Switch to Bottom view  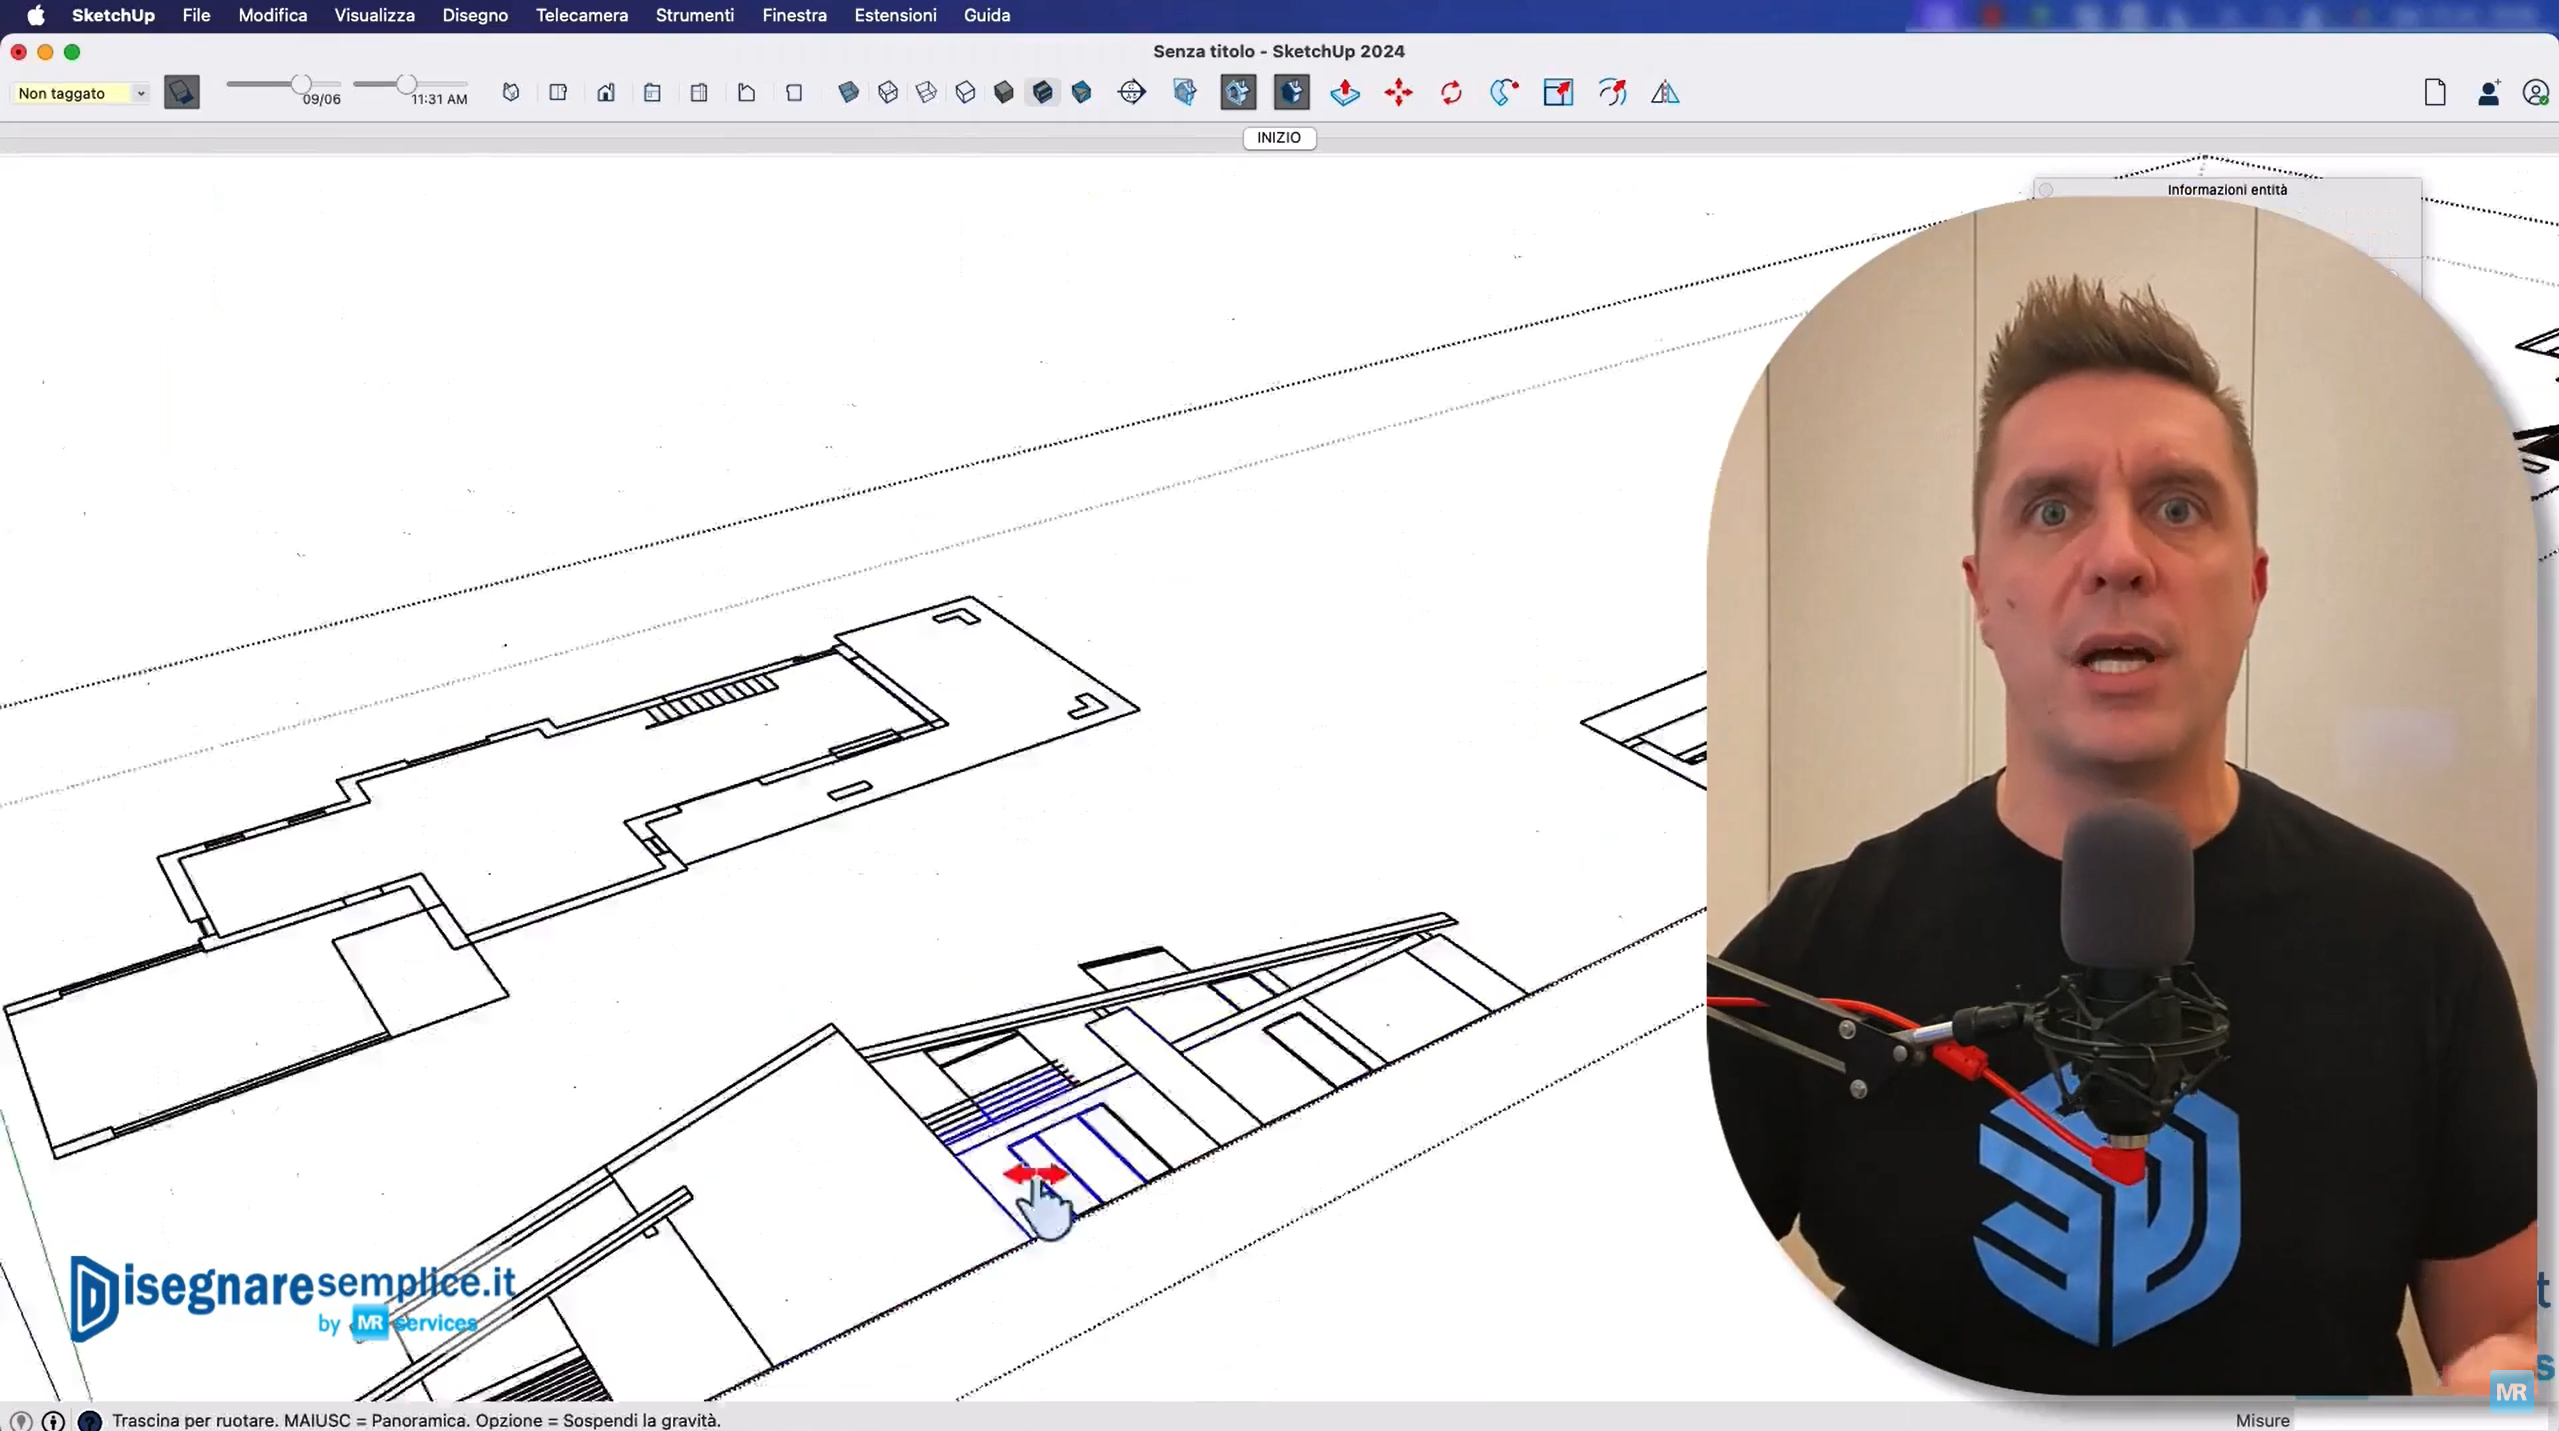click(x=794, y=92)
